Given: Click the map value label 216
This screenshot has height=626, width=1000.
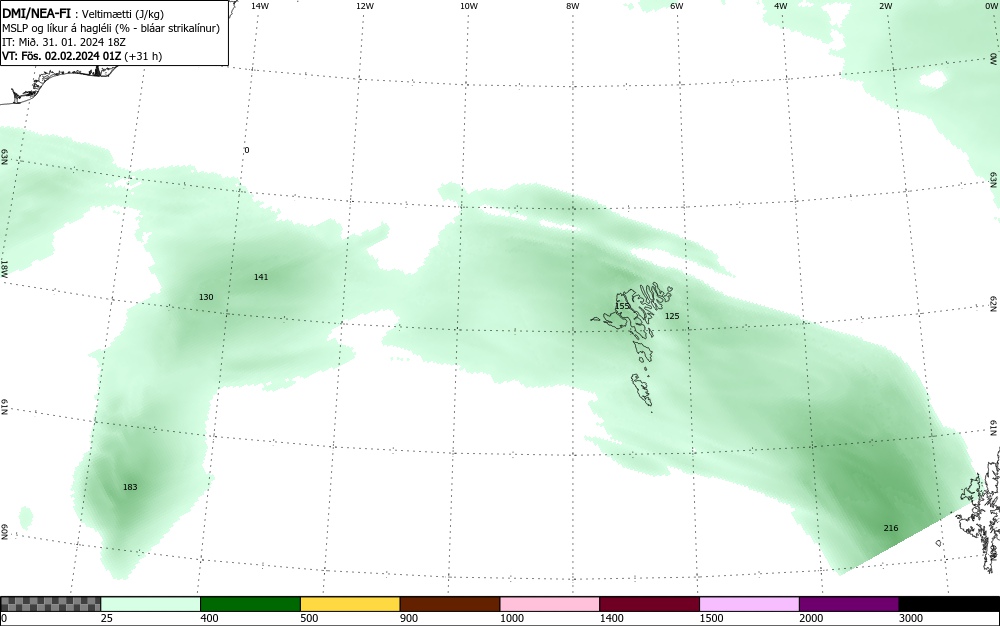Looking at the screenshot, I should (891, 528).
